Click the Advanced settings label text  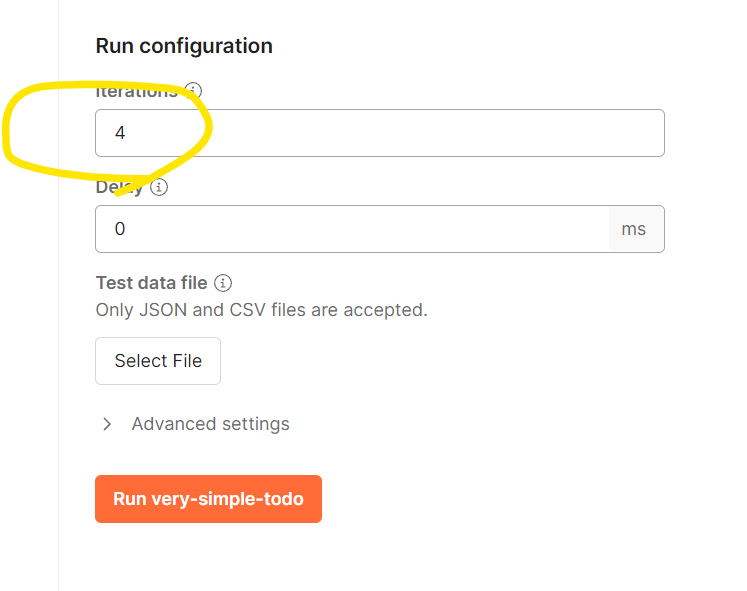click(x=211, y=424)
